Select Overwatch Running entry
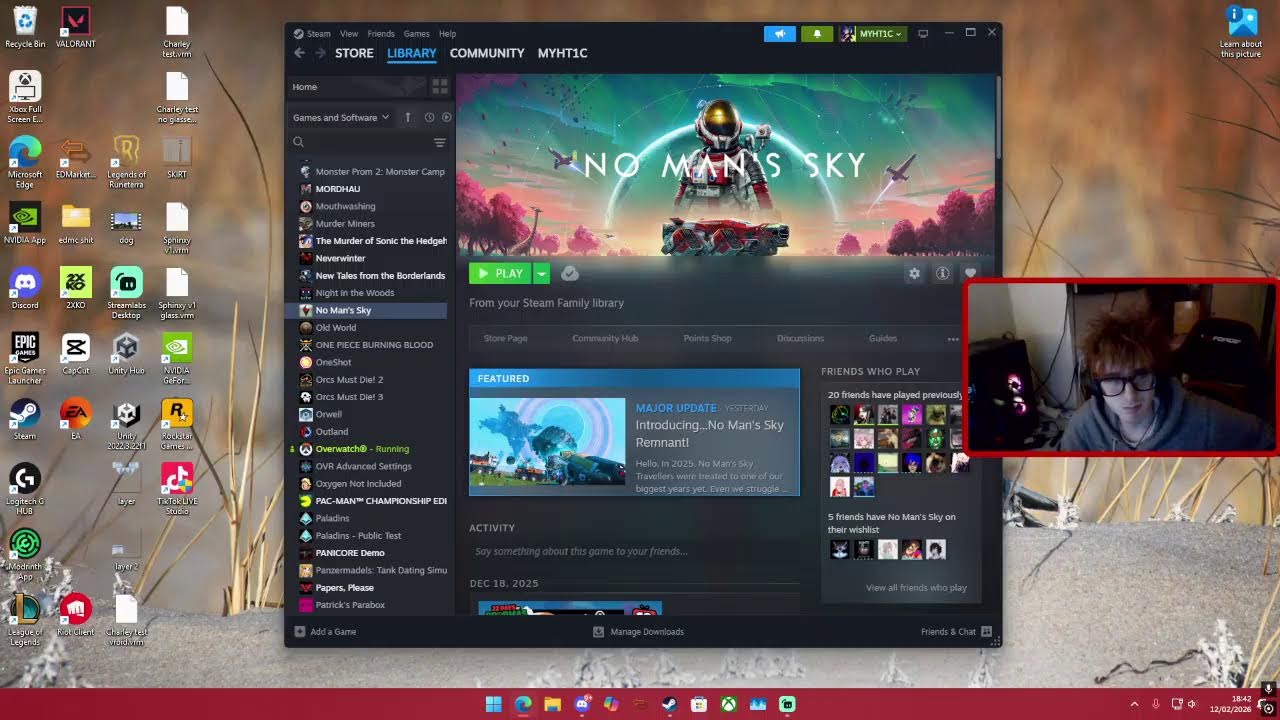 click(x=367, y=449)
